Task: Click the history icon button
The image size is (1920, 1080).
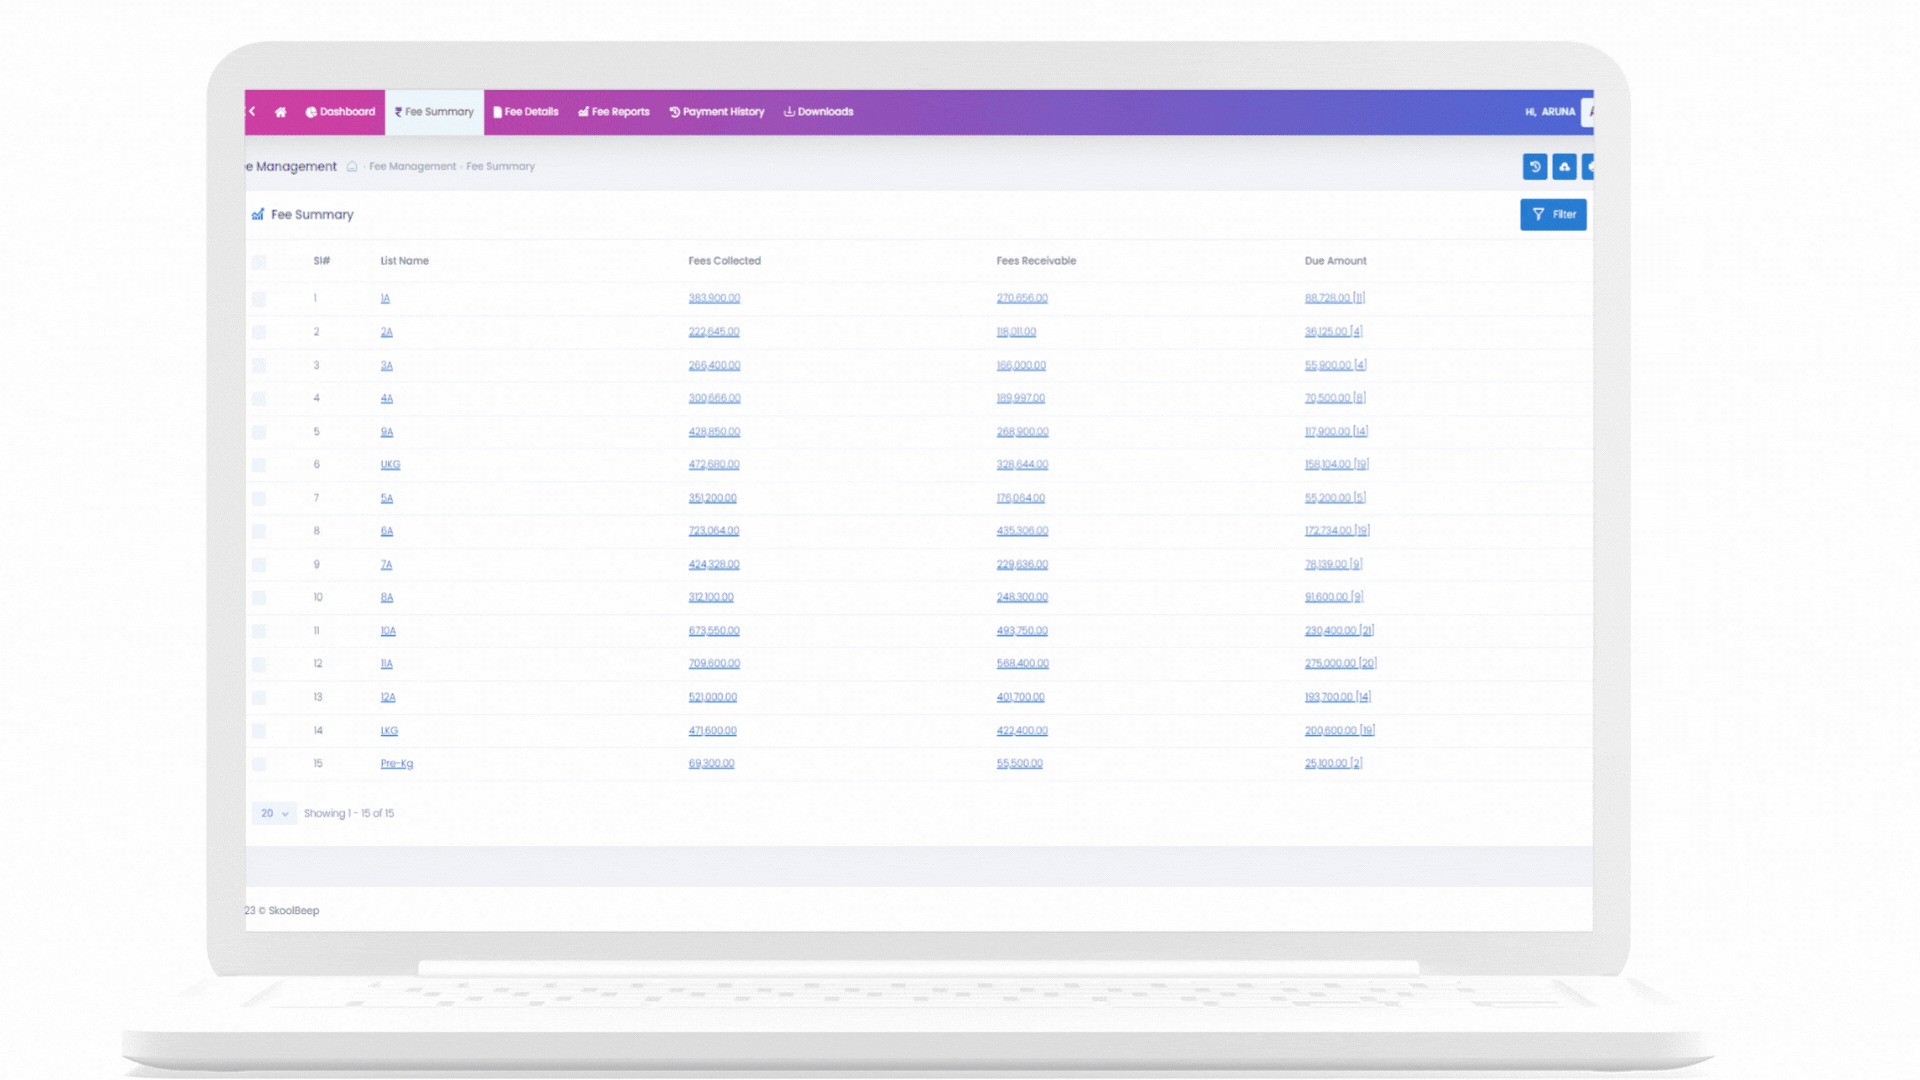Action: point(1534,167)
